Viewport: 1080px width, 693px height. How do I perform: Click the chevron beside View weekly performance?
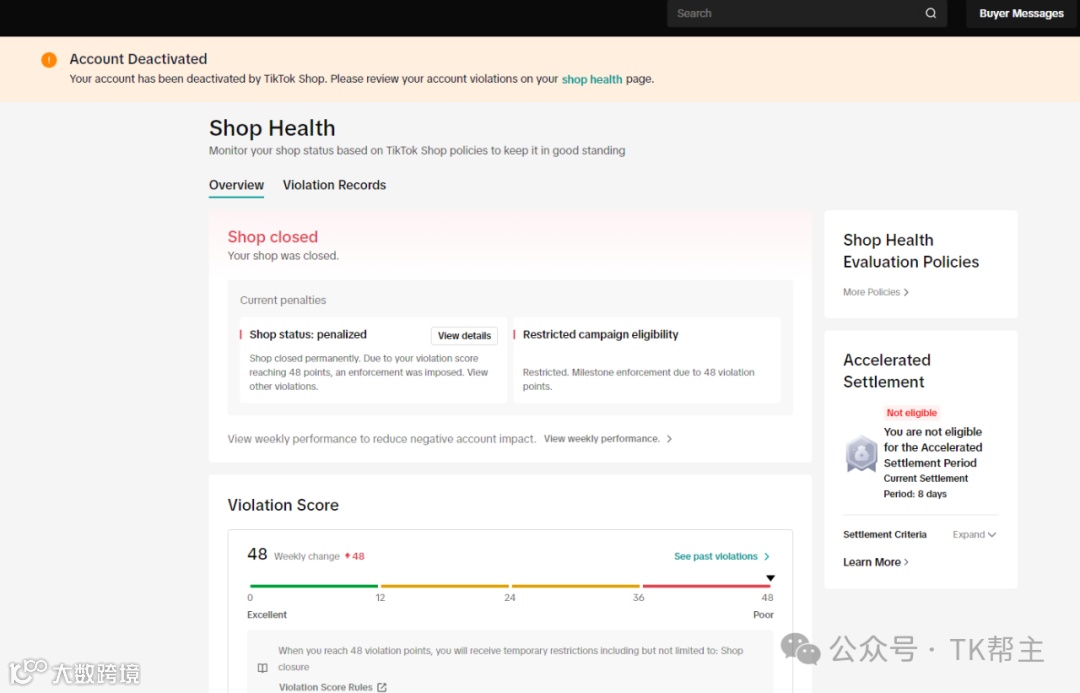coord(669,439)
